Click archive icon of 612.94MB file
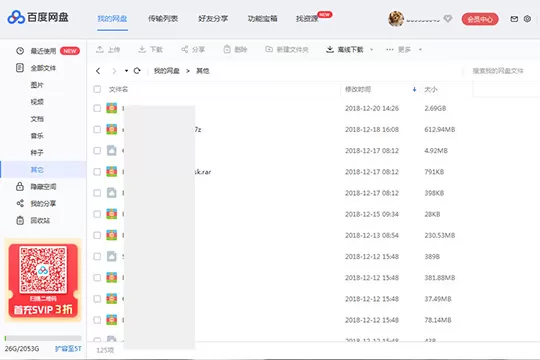This screenshot has height=360, width=540. click(x=112, y=130)
